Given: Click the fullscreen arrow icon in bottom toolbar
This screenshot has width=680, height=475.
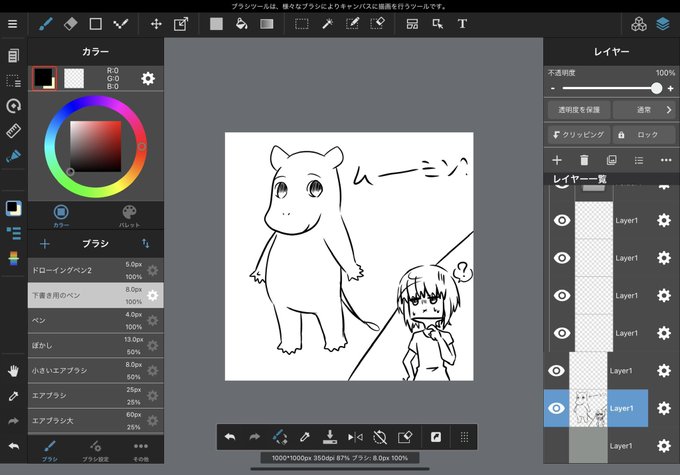Looking at the screenshot, I should [x=436, y=437].
